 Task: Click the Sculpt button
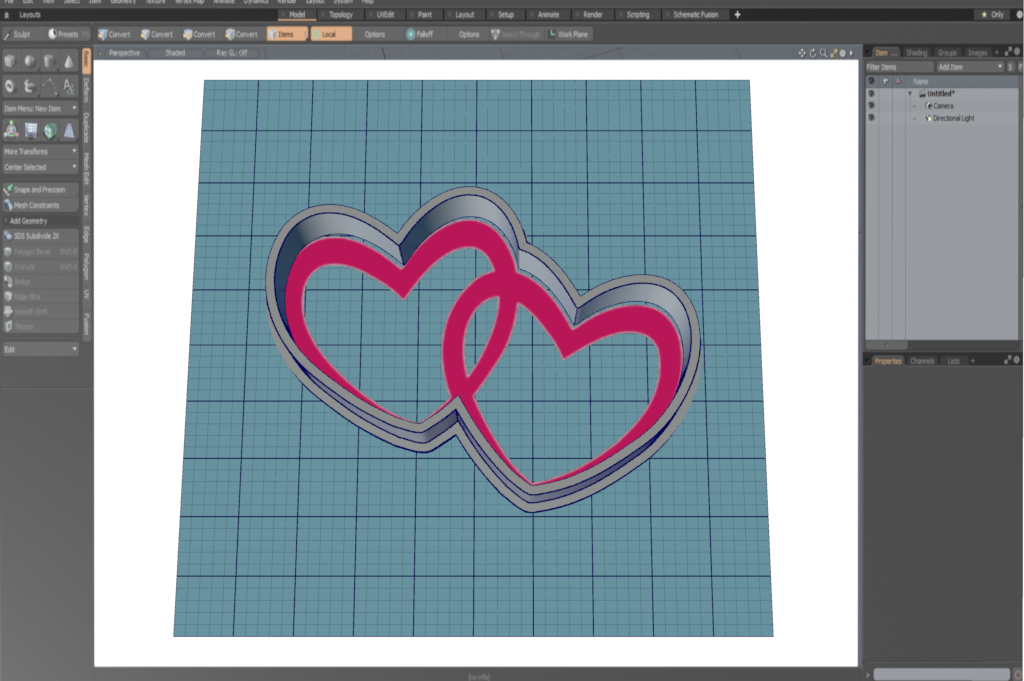click(21, 34)
